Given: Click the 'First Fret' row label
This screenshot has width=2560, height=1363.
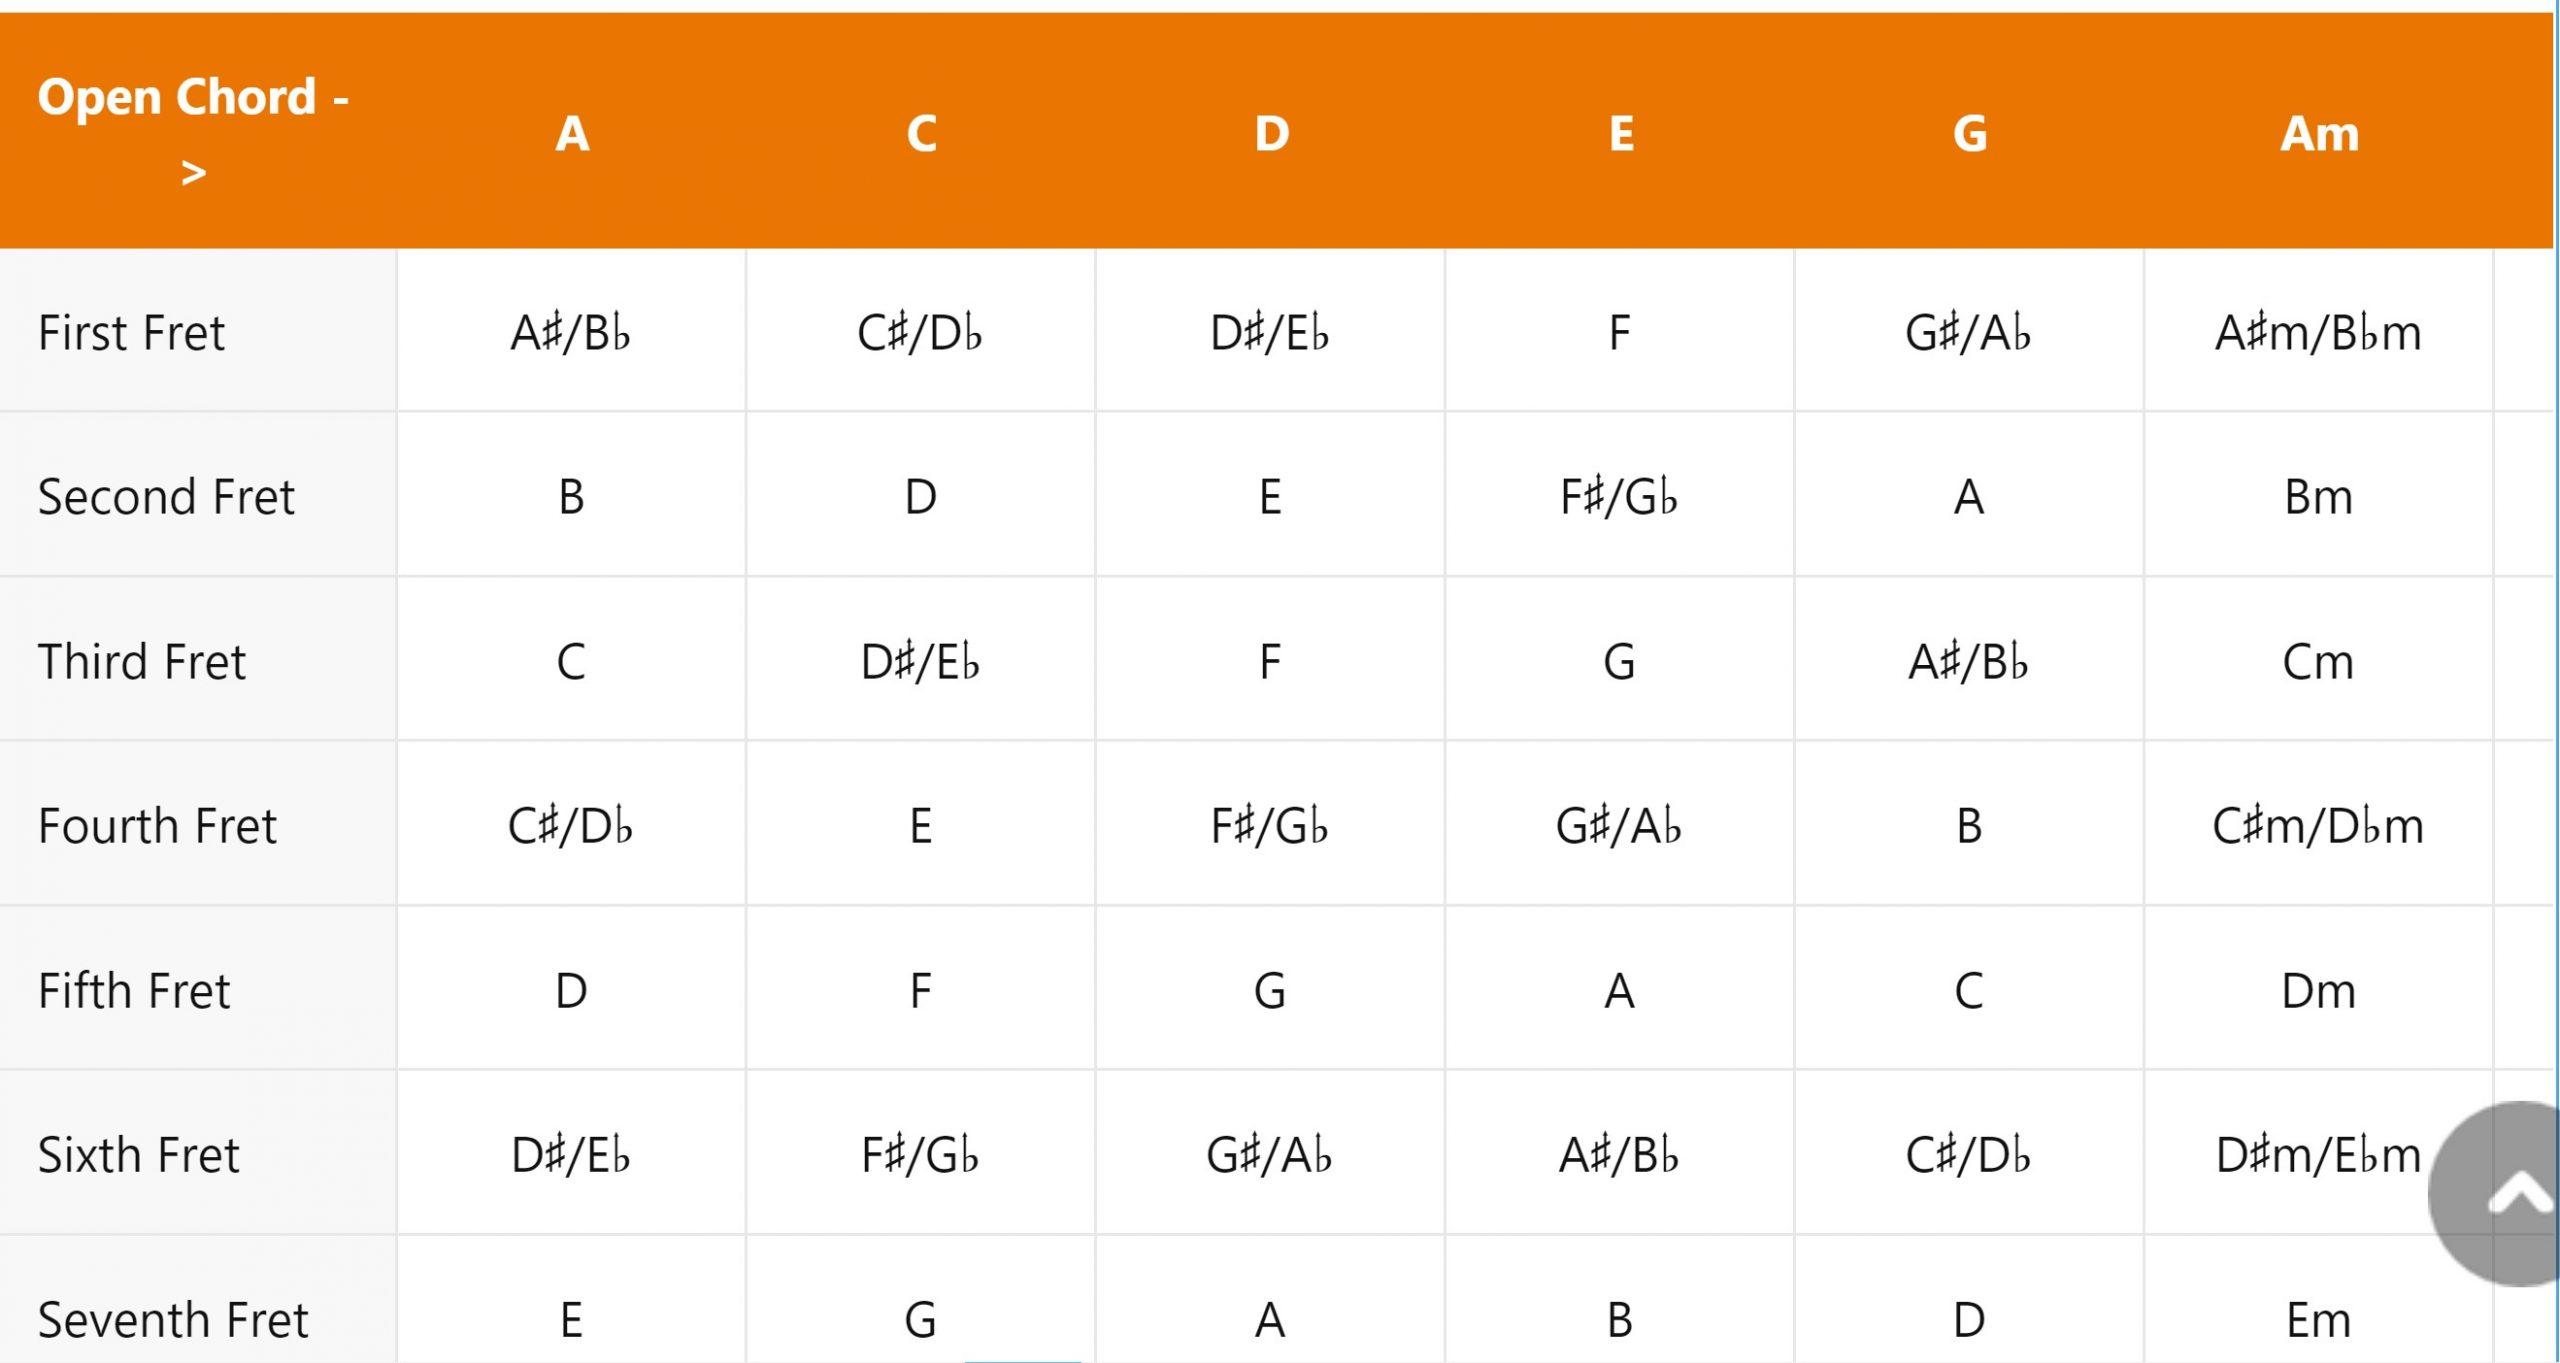Looking at the screenshot, I should click(x=130, y=333).
